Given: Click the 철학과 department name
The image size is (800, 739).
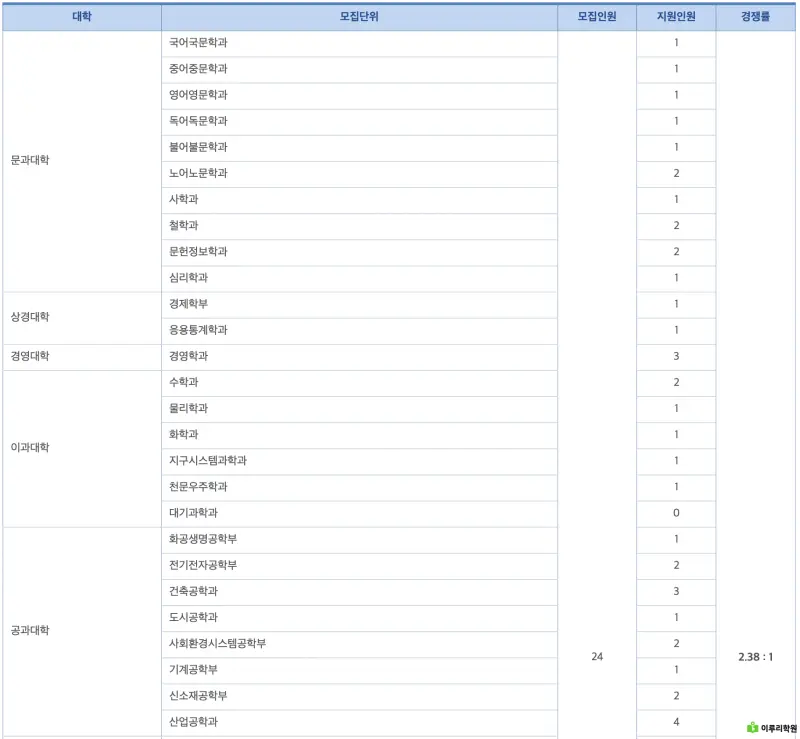Looking at the screenshot, I should pyautogui.click(x=184, y=226).
